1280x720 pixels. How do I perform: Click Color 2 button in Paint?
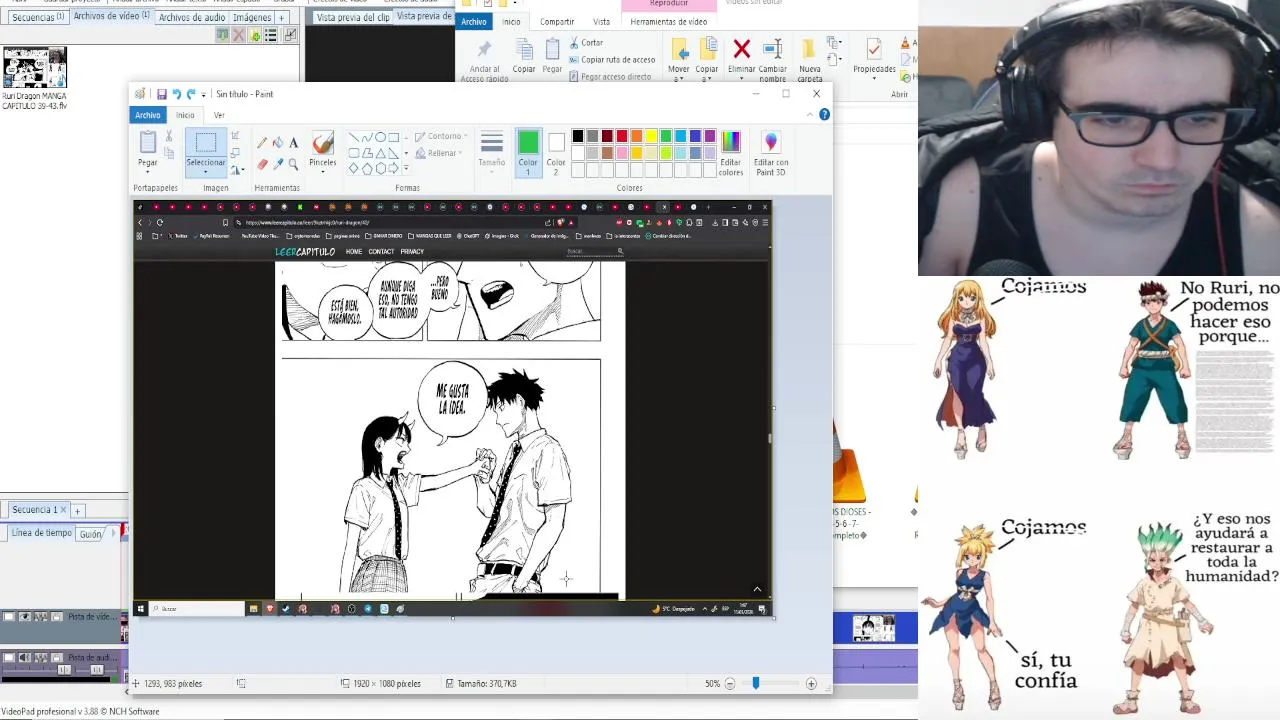556,152
